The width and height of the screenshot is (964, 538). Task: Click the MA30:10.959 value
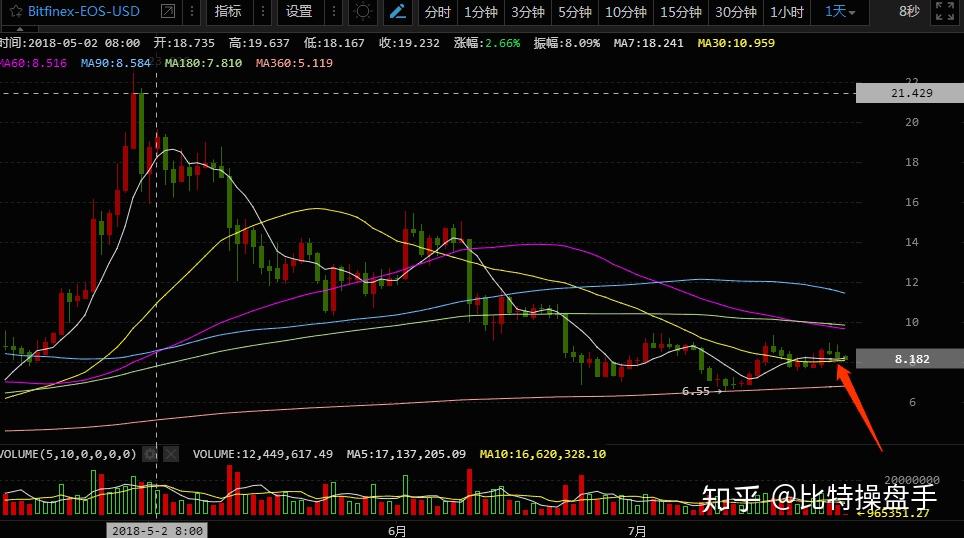pyautogui.click(x=736, y=43)
